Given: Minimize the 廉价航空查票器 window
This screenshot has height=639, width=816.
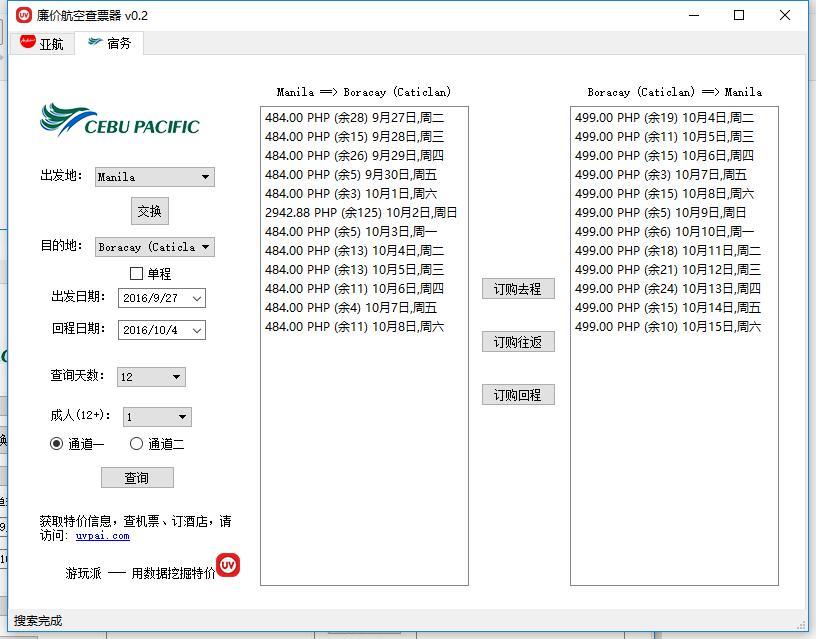Looking at the screenshot, I should pos(694,15).
